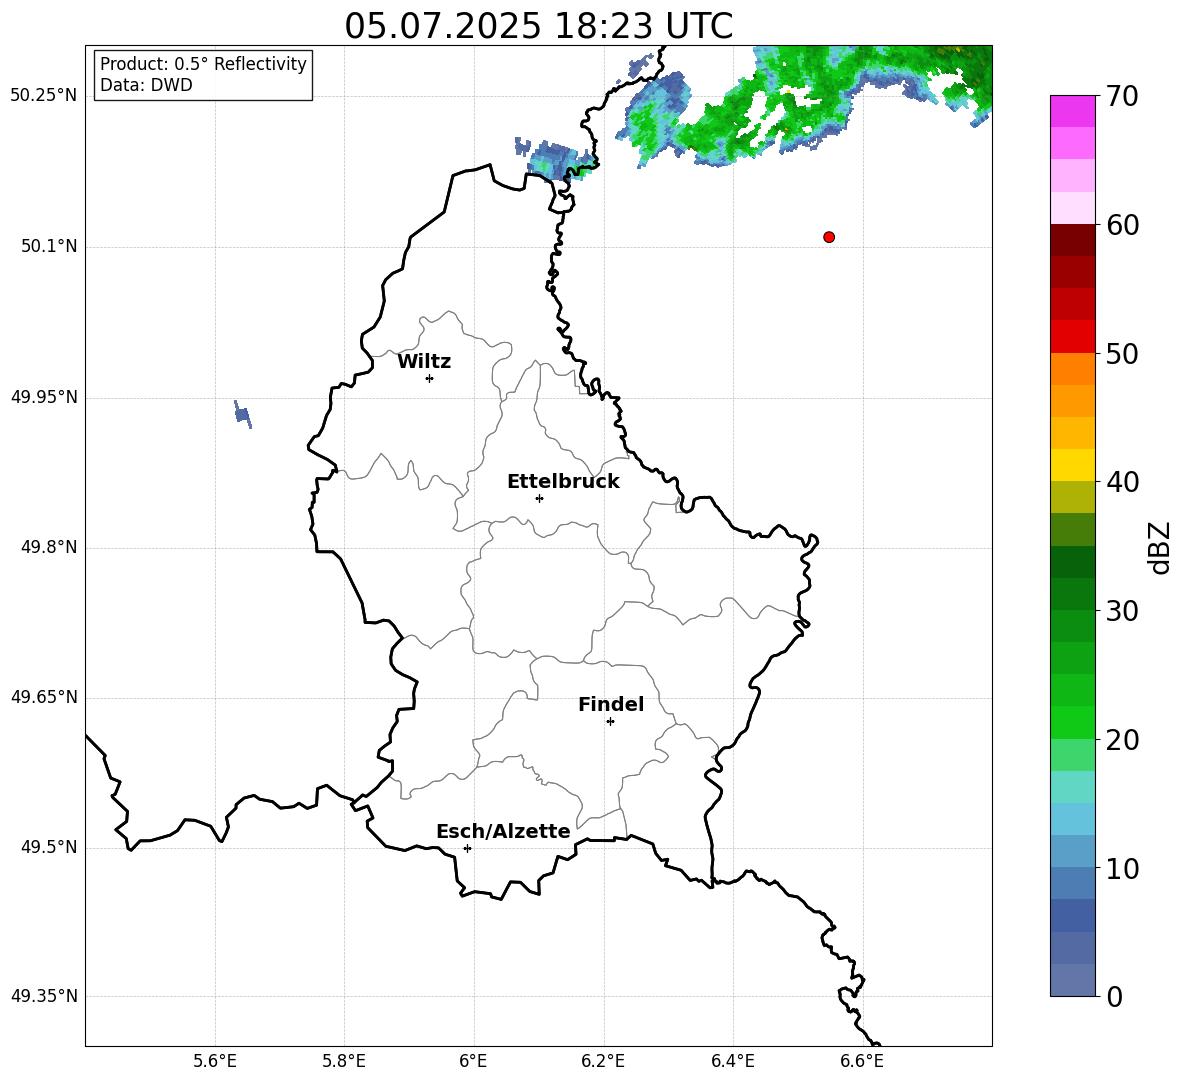Click the 60 tick on colorbar
The height and width of the screenshot is (1081, 1184).
1122,225
